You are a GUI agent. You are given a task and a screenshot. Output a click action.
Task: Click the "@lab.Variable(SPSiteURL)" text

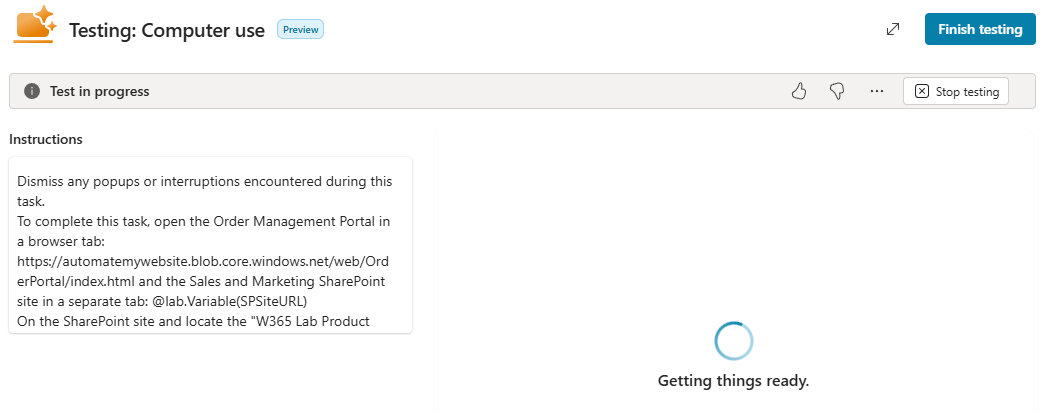point(229,301)
